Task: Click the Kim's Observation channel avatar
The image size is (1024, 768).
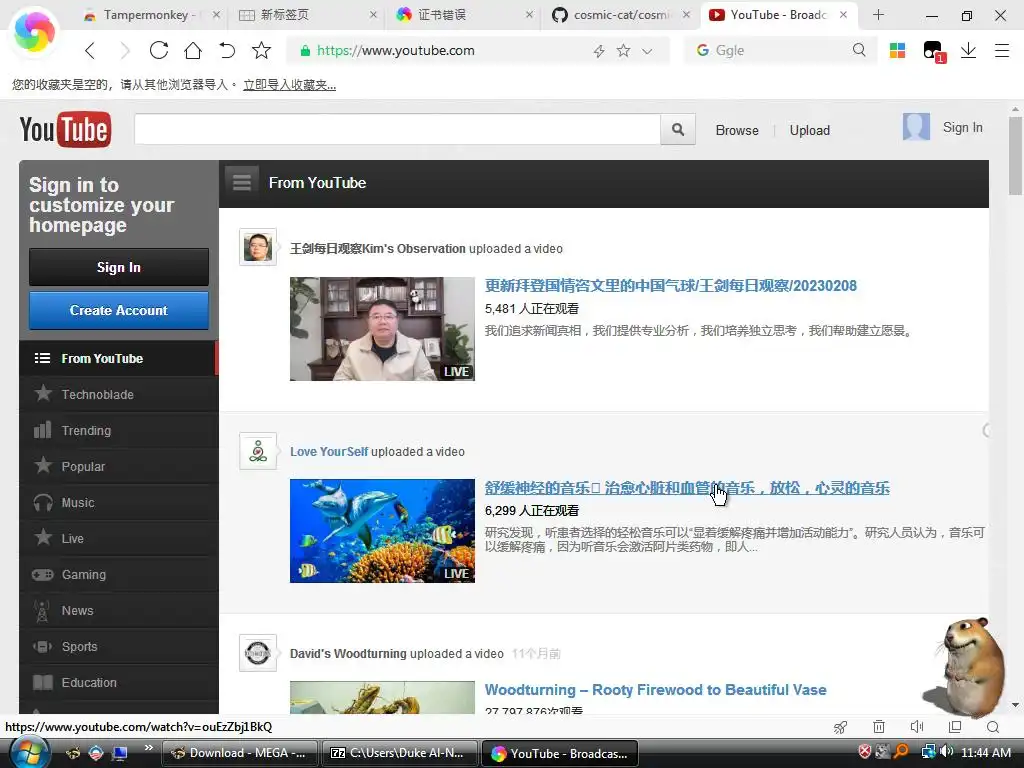Action: pos(258,247)
